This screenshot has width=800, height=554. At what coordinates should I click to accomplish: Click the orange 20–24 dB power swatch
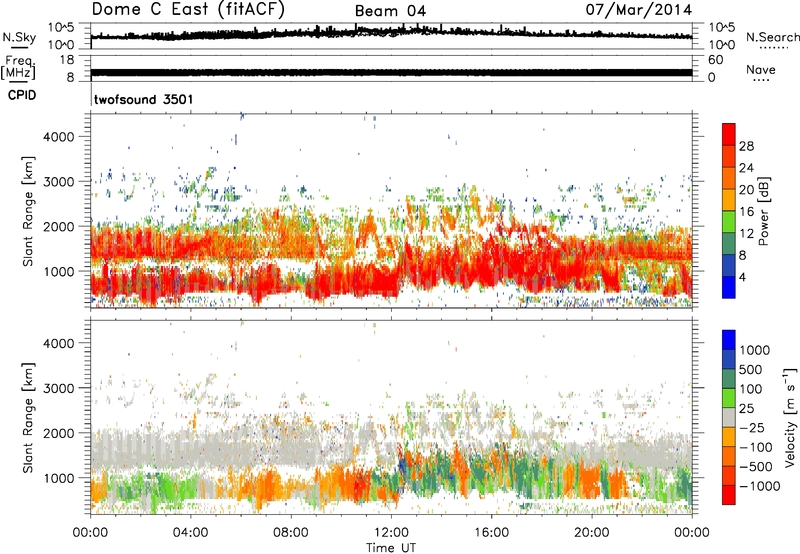[729, 178]
